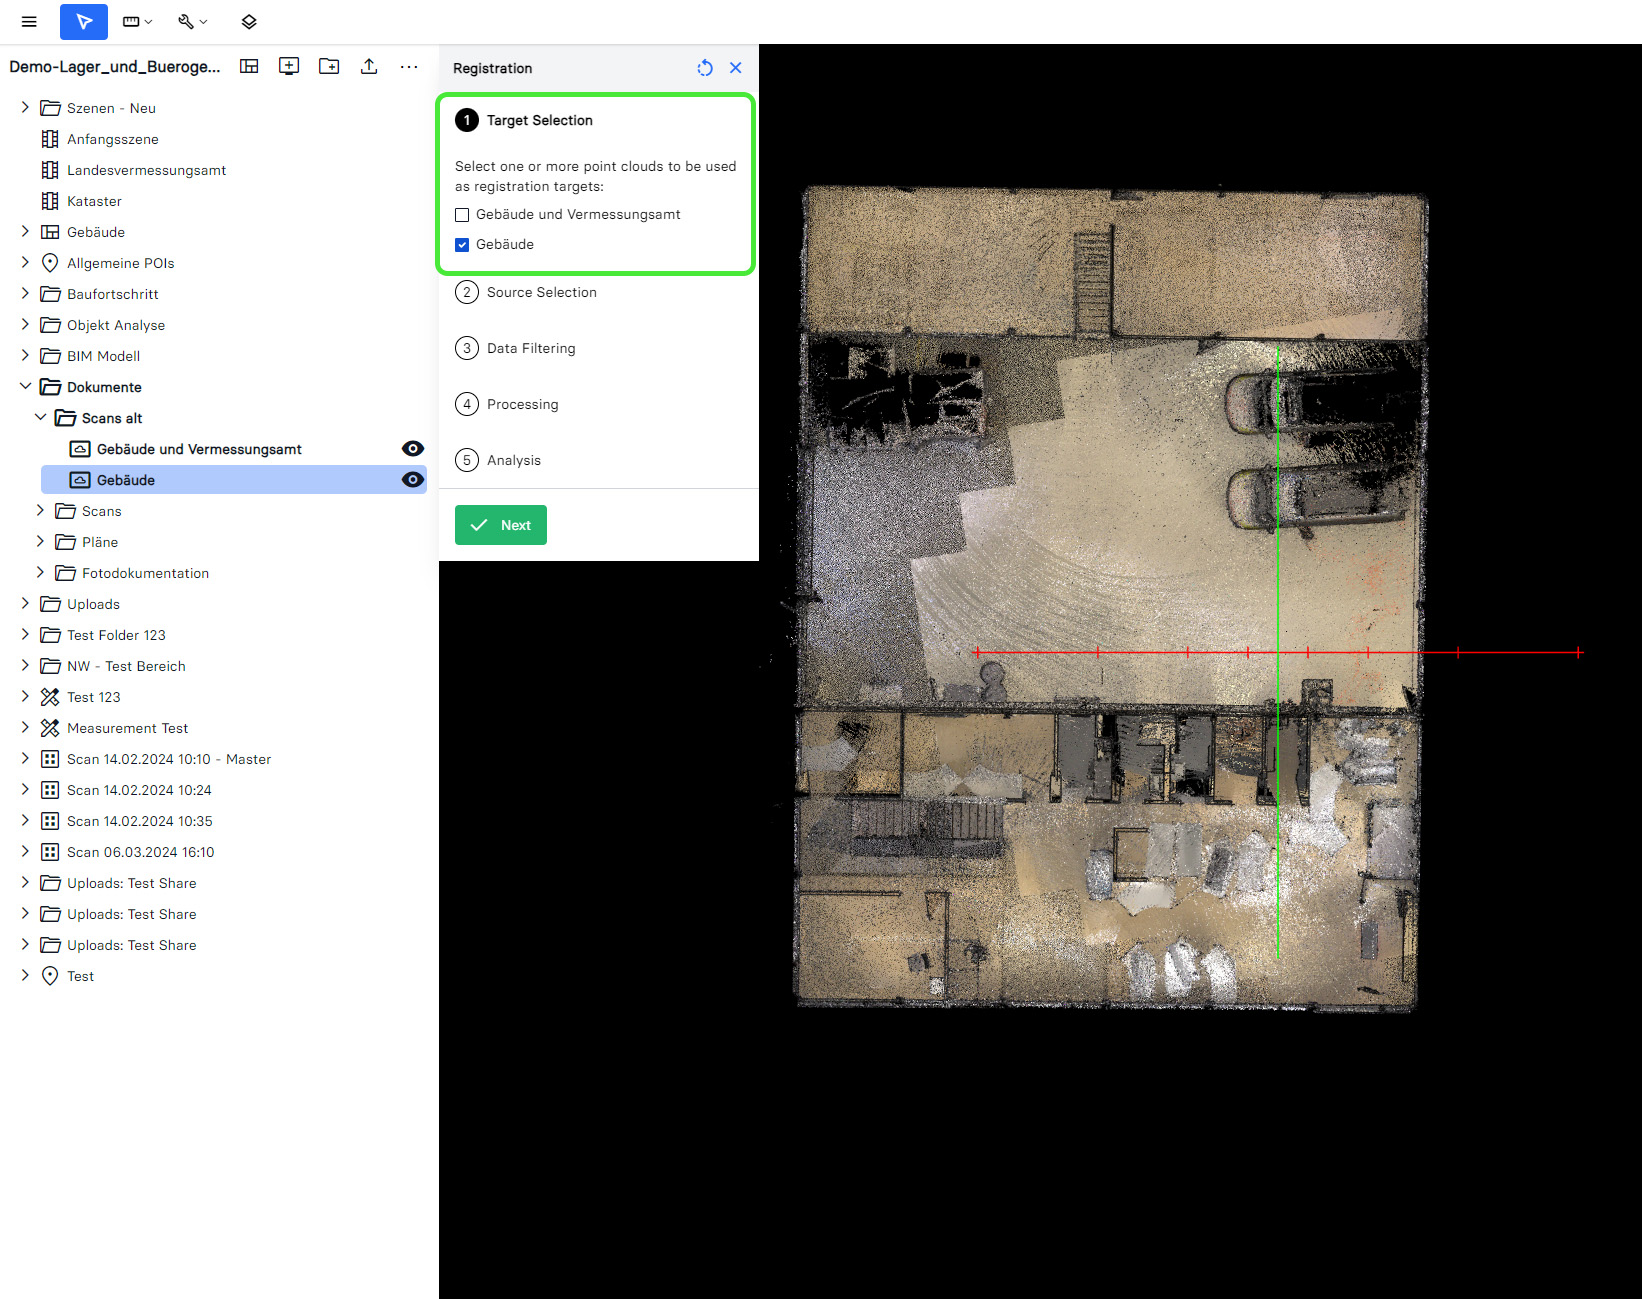Image resolution: width=1642 pixels, height=1299 pixels.
Task: Check Gebäude und Vermessungsamt target checkbox
Action: 462,215
